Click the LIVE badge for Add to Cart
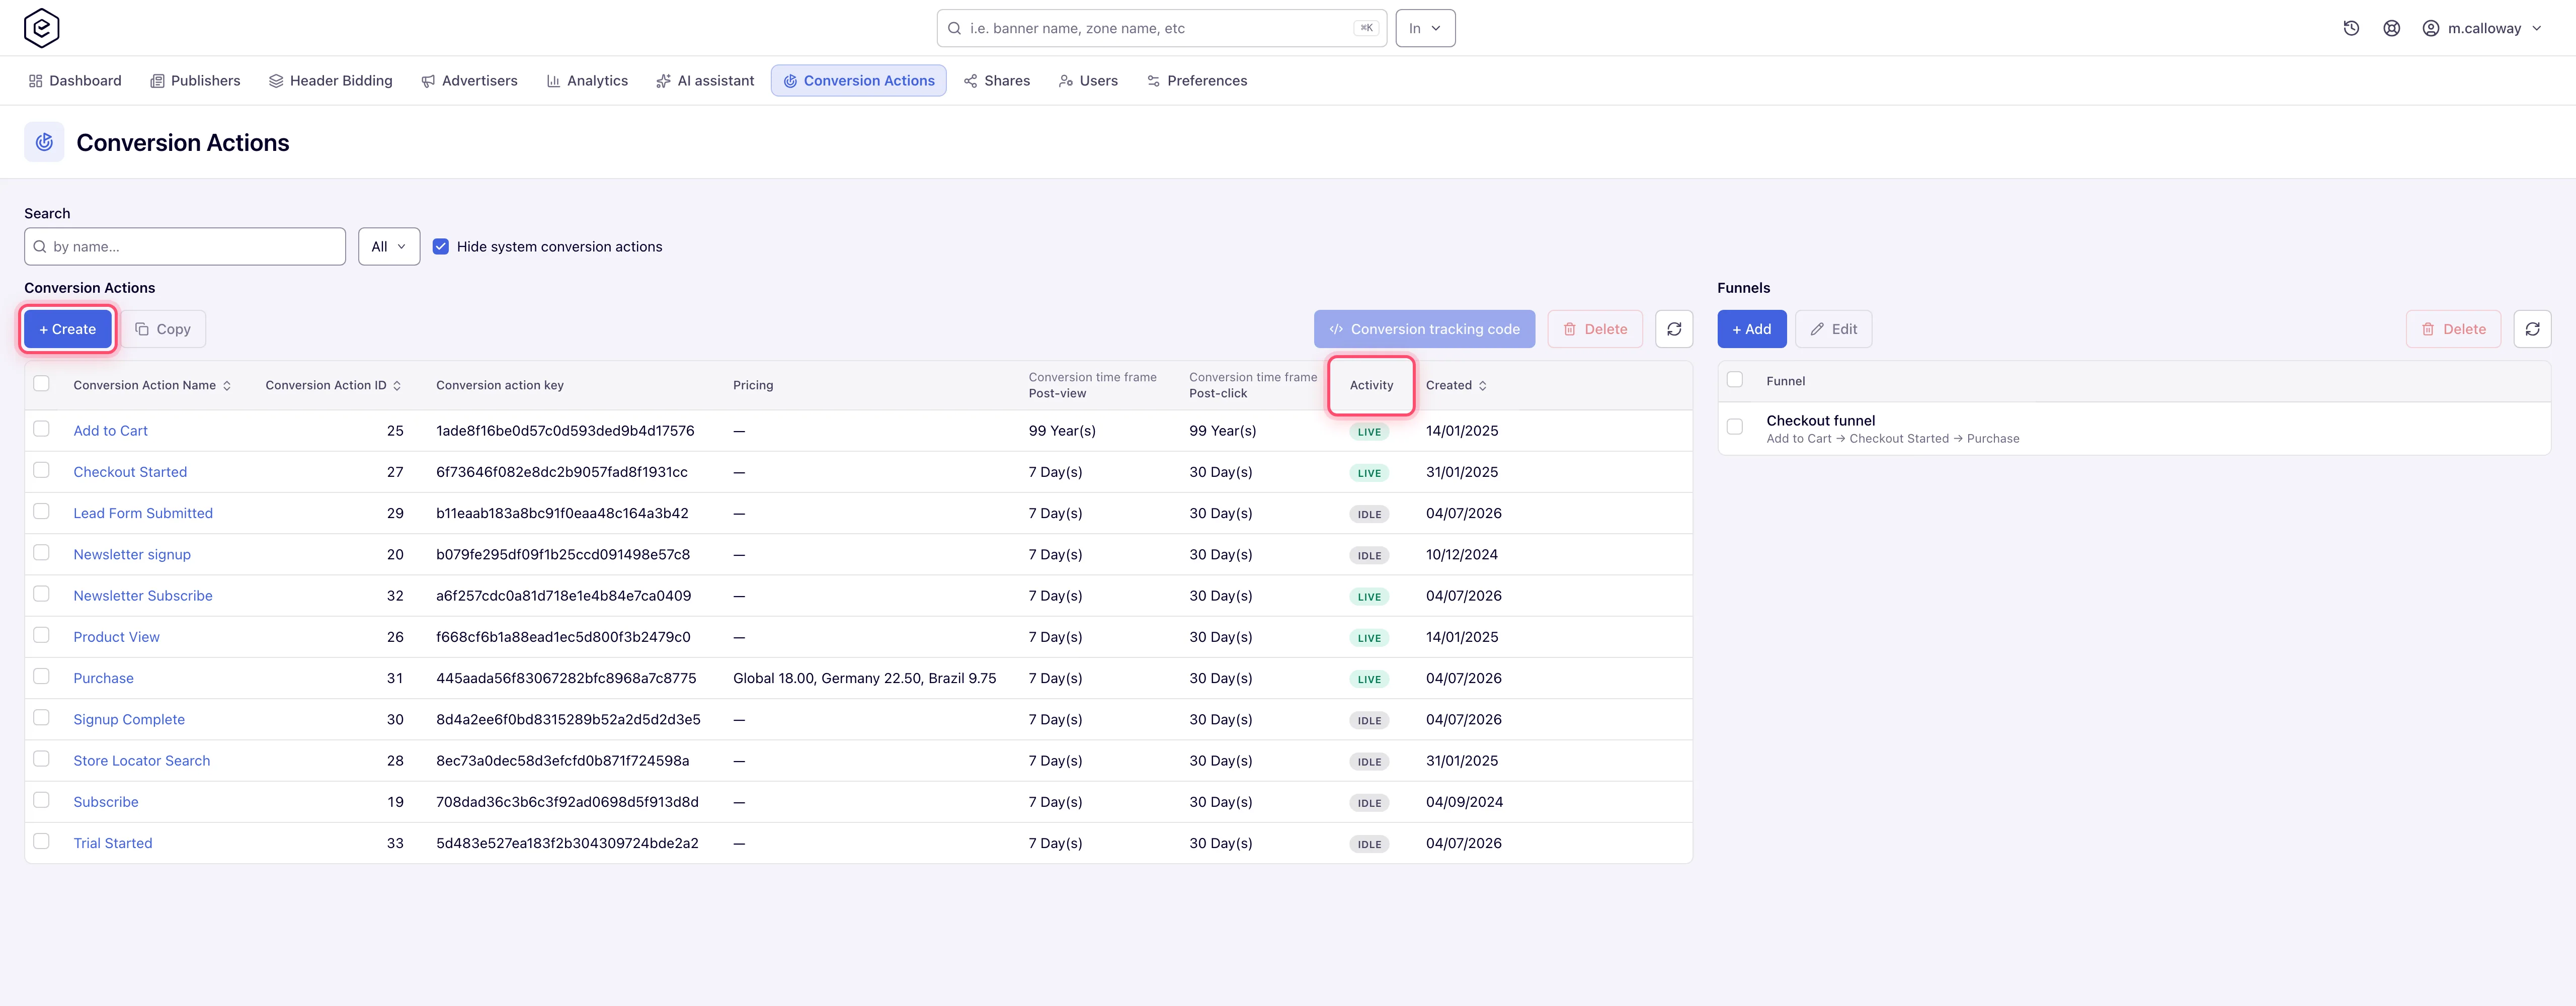This screenshot has width=2576, height=1006. pyautogui.click(x=1369, y=432)
